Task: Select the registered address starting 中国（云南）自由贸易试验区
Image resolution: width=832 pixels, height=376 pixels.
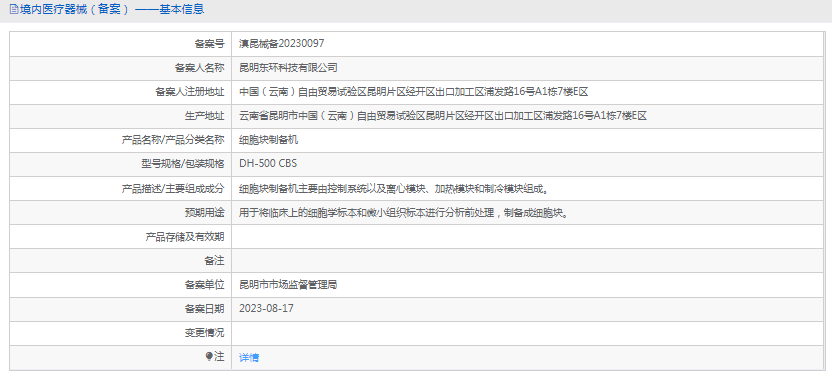Action: 414,92
